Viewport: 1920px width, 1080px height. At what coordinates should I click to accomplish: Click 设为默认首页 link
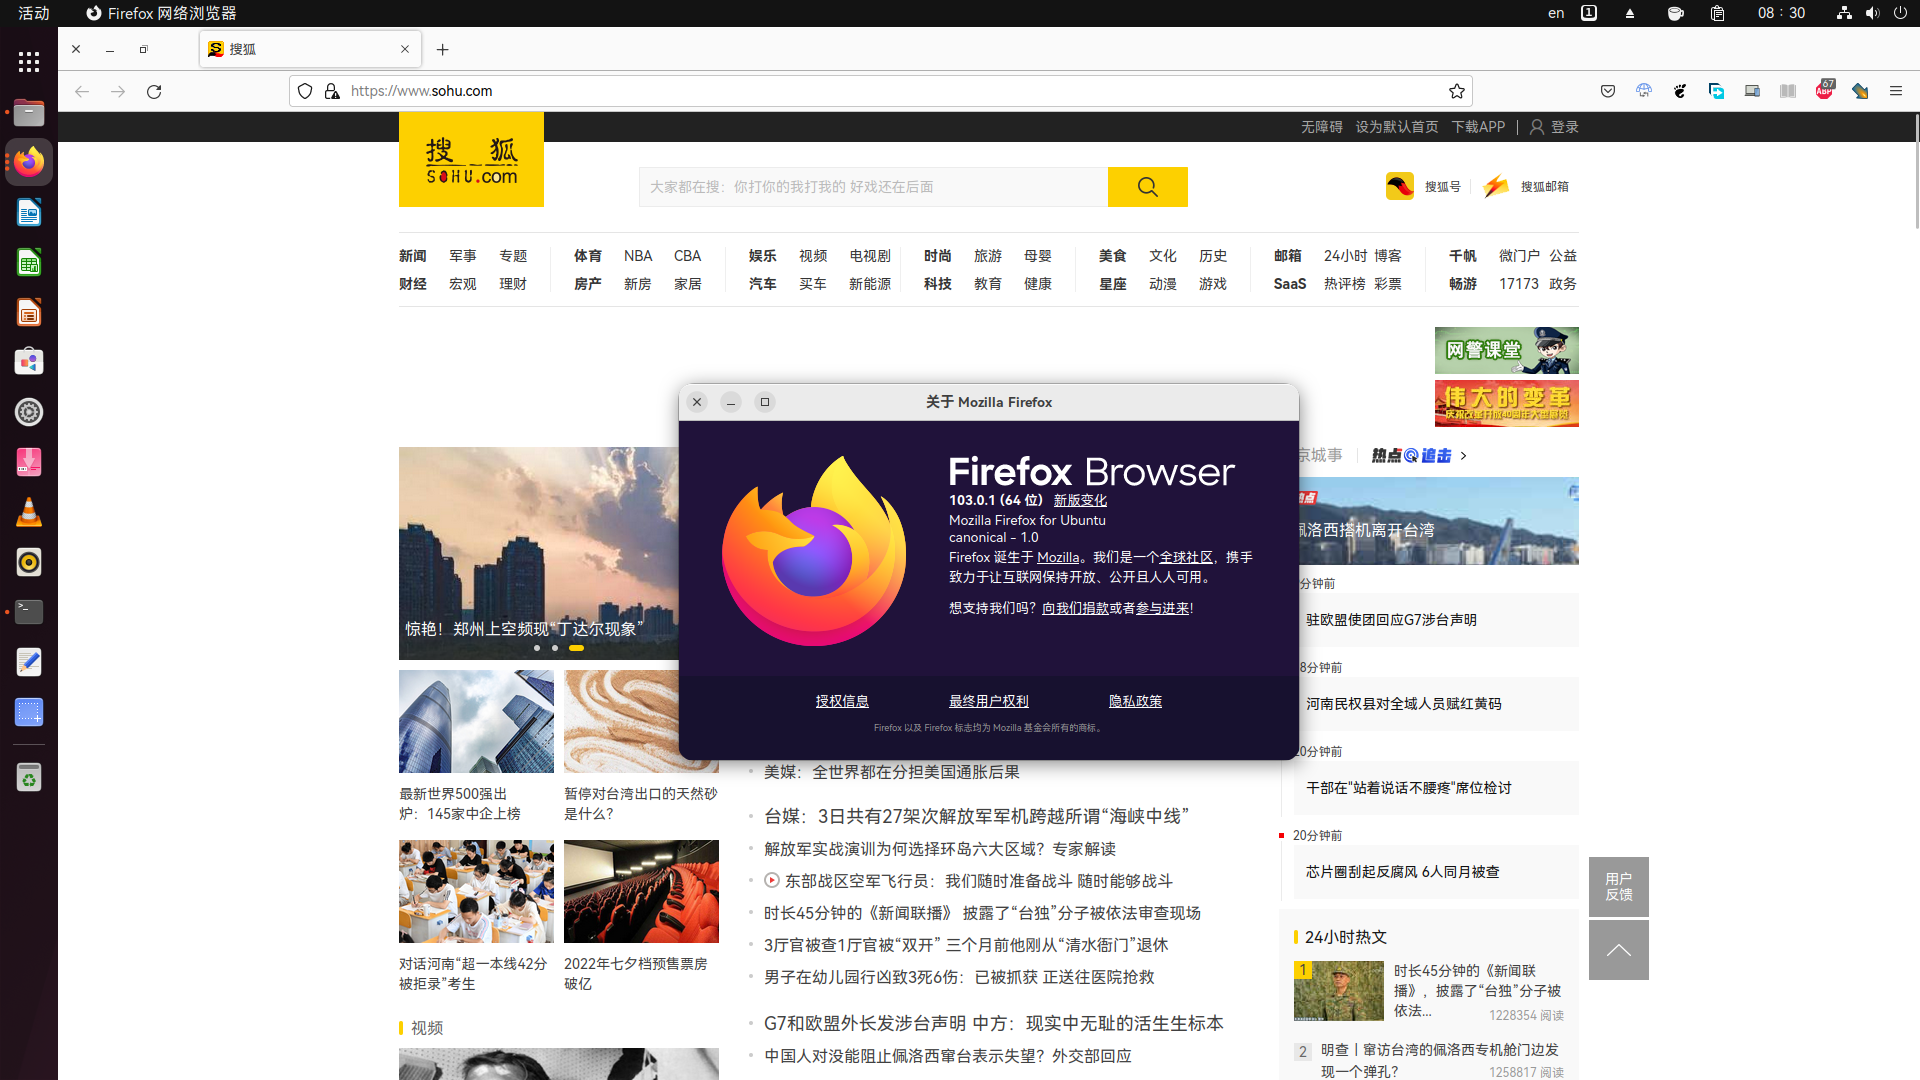pos(1397,127)
